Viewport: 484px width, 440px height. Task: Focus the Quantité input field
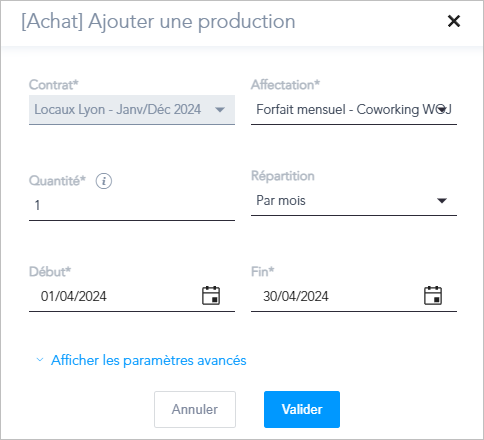click(132, 205)
